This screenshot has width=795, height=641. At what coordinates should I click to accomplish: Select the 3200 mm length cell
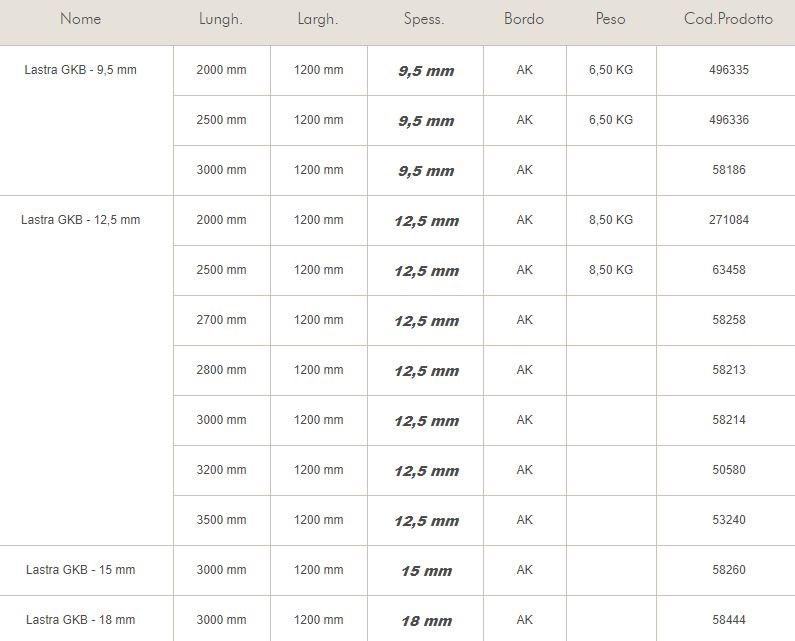coord(221,470)
